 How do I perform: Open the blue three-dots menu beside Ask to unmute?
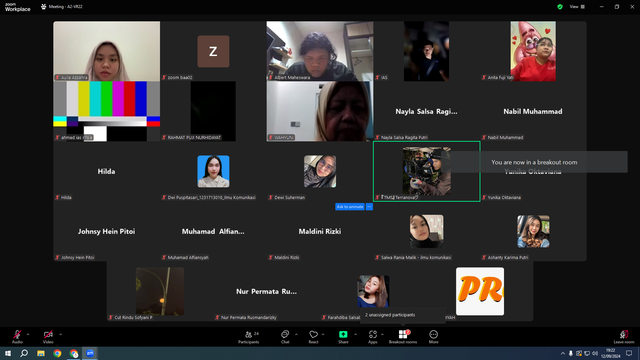[369, 207]
